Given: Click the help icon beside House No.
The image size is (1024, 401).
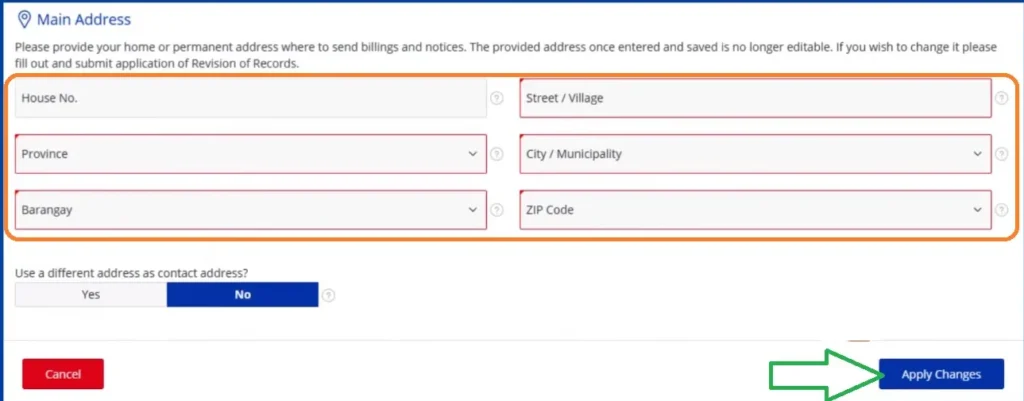Looking at the screenshot, I should (496, 99).
